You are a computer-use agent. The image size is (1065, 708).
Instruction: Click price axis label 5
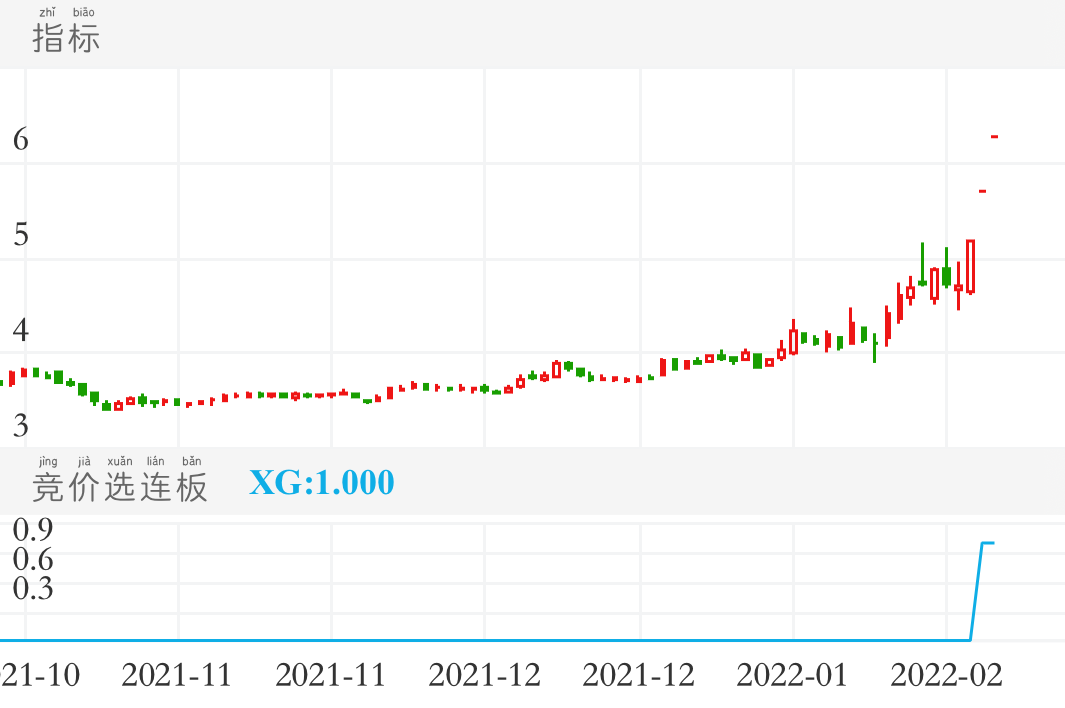coord(20,235)
